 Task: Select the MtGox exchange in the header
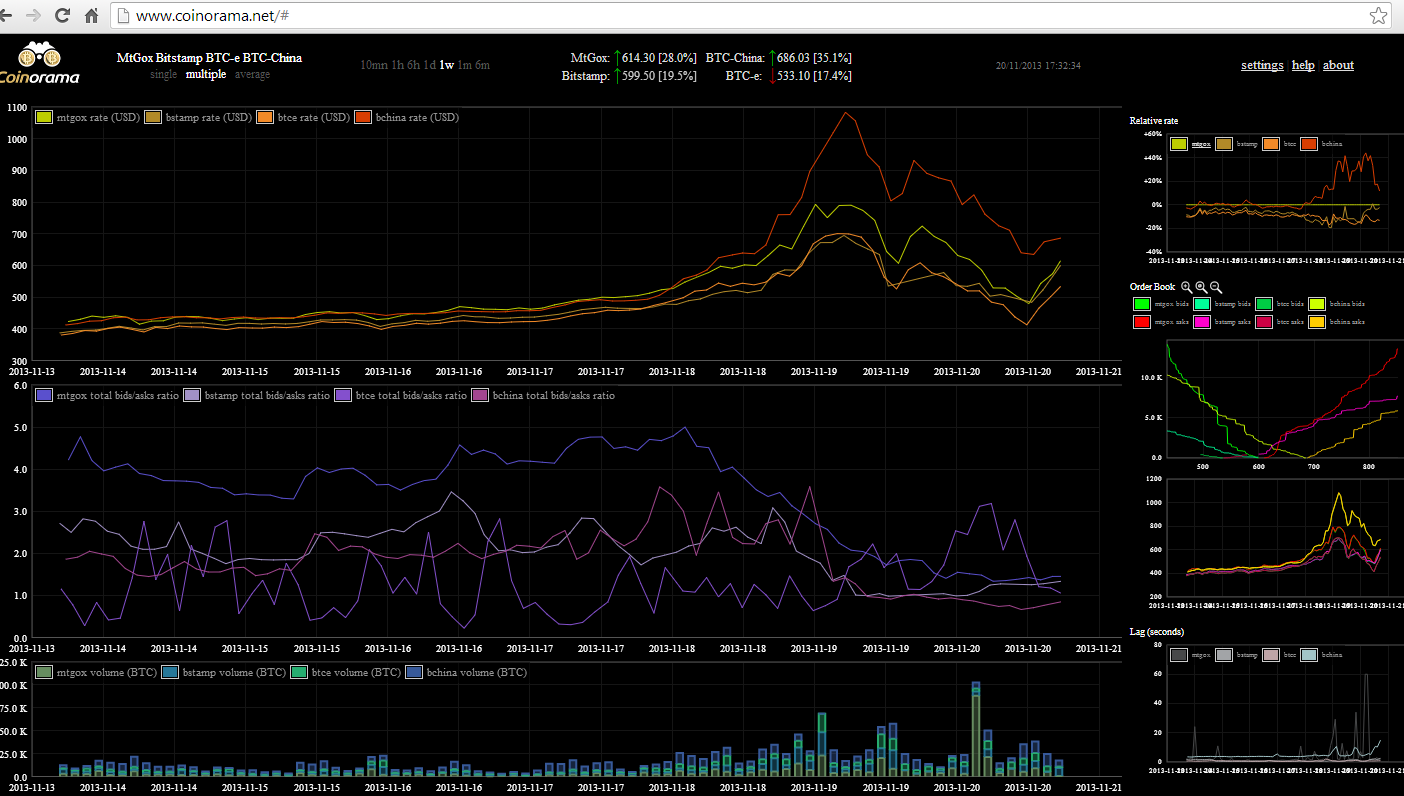pos(135,58)
